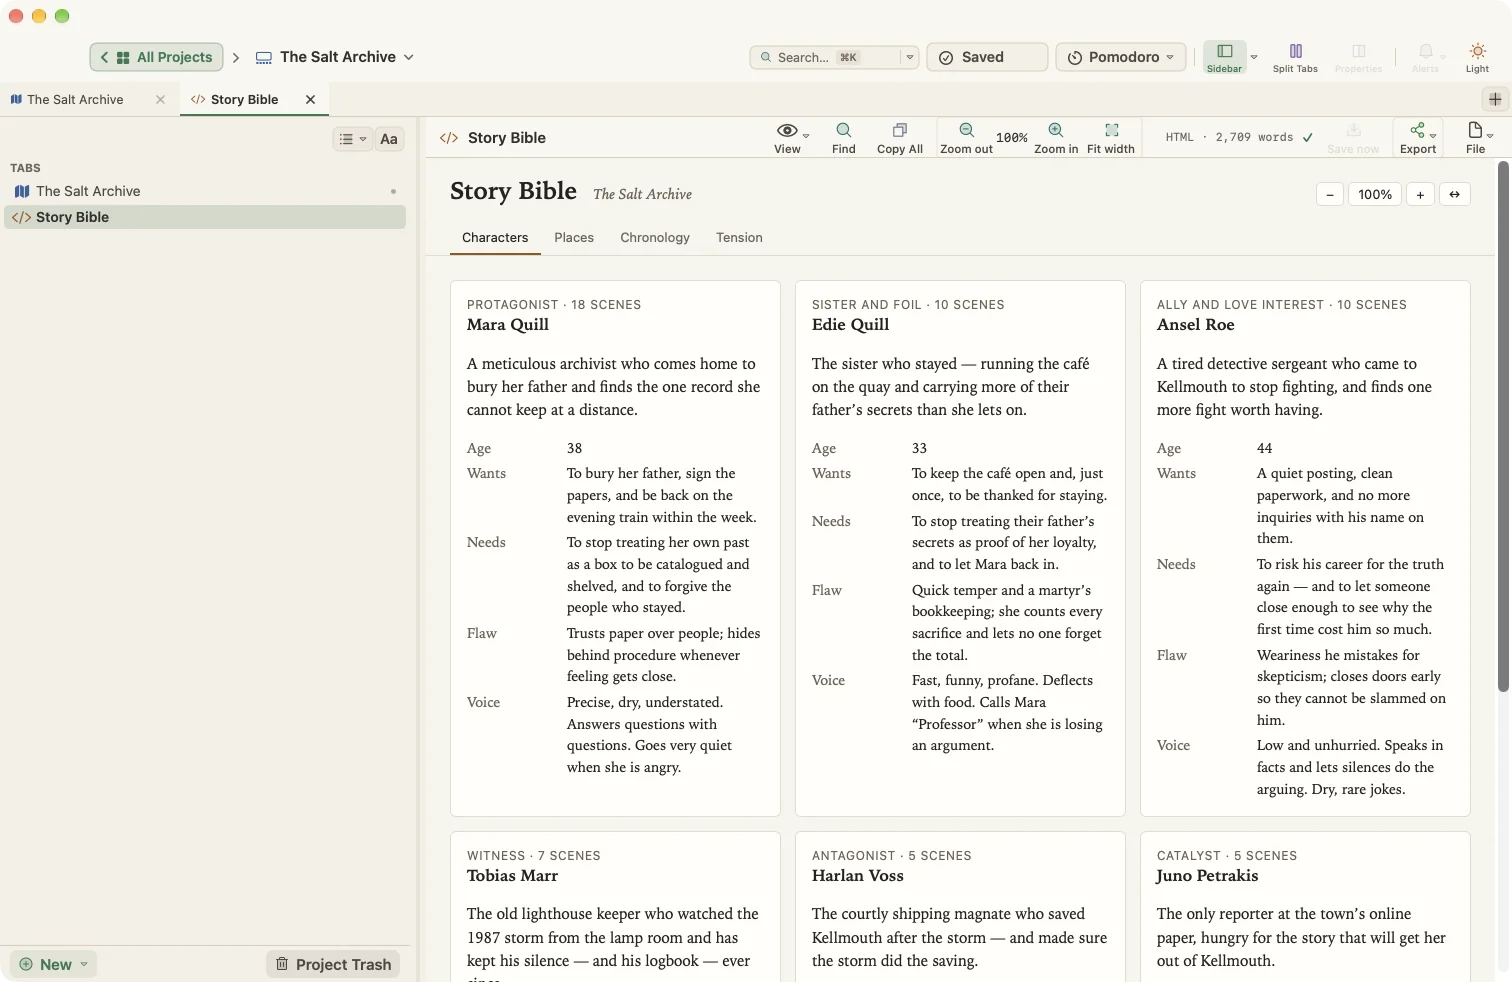
Task: Close The Salt Archive tab
Action: tap(160, 99)
